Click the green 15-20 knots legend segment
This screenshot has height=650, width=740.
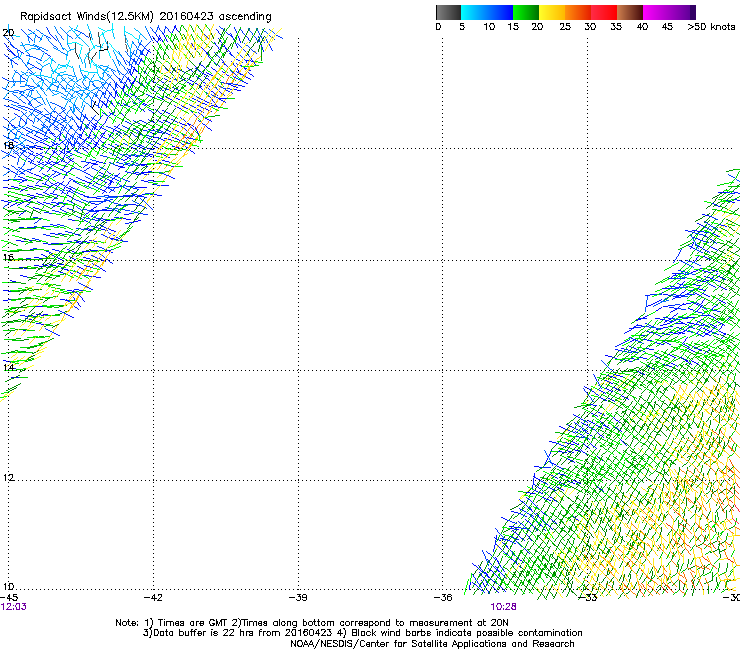pyautogui.click(x=526, y=12)
